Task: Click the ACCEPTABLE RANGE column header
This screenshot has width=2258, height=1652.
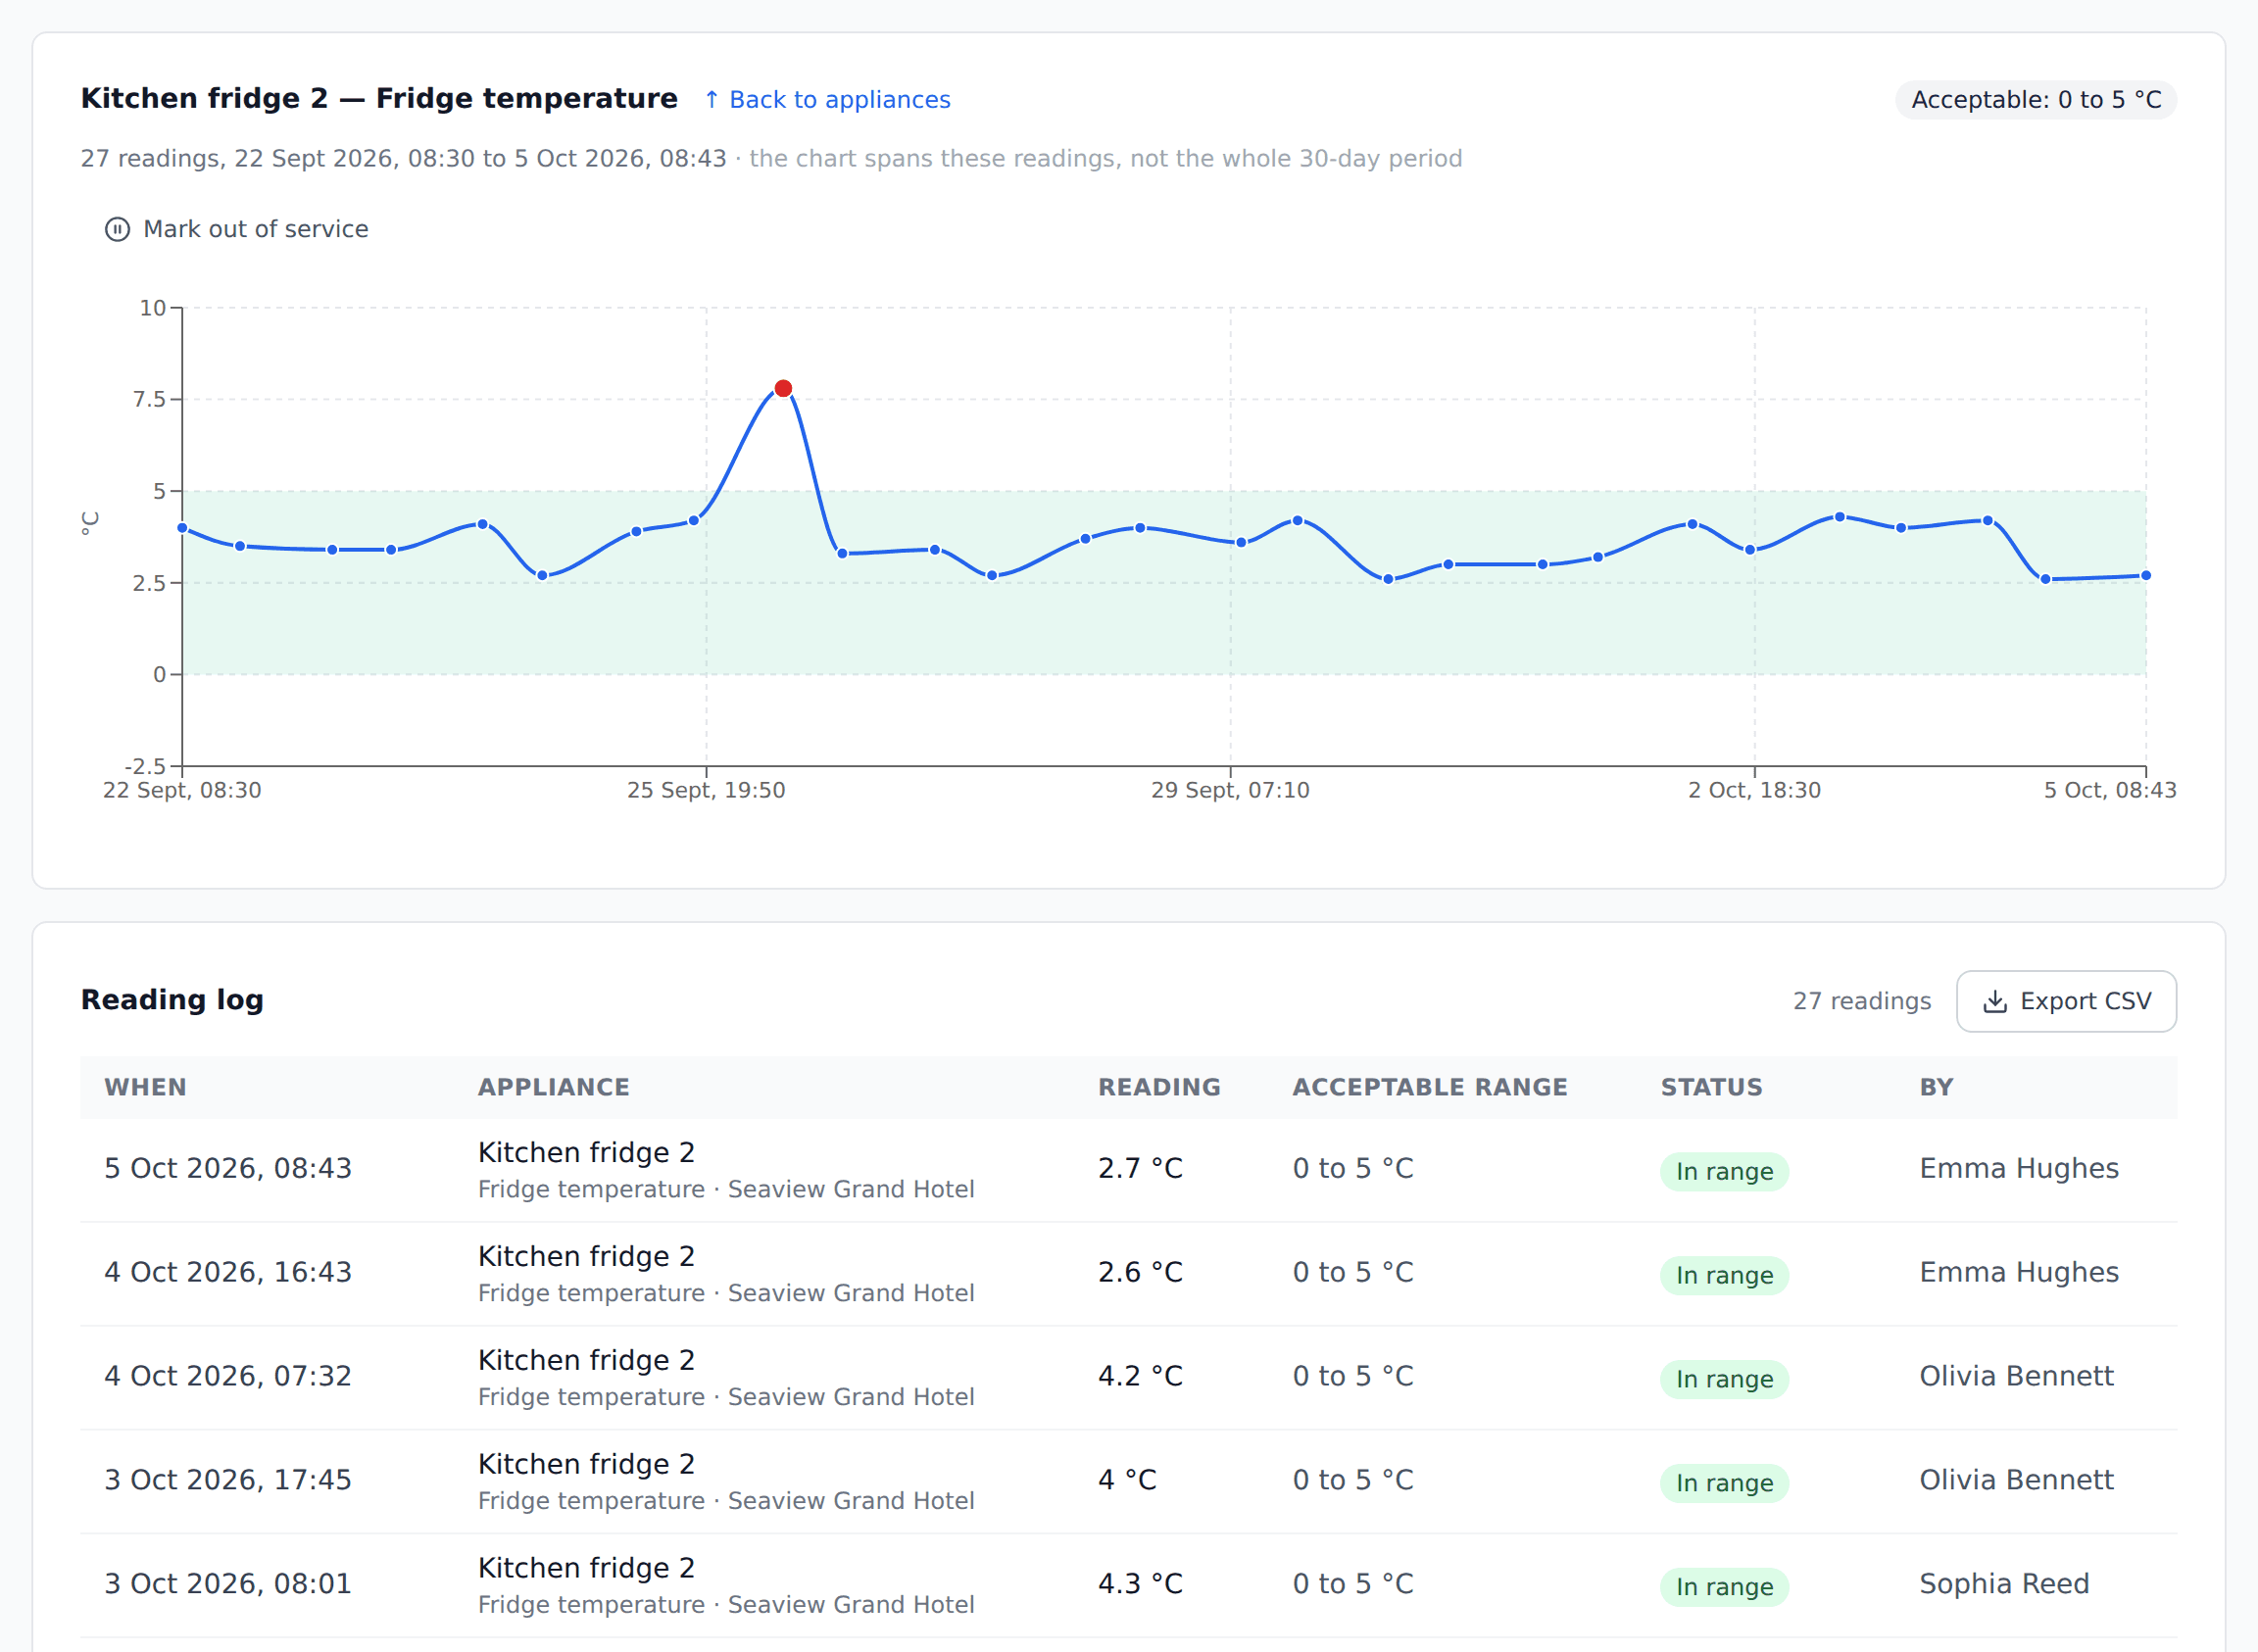Action: 1430,1087
